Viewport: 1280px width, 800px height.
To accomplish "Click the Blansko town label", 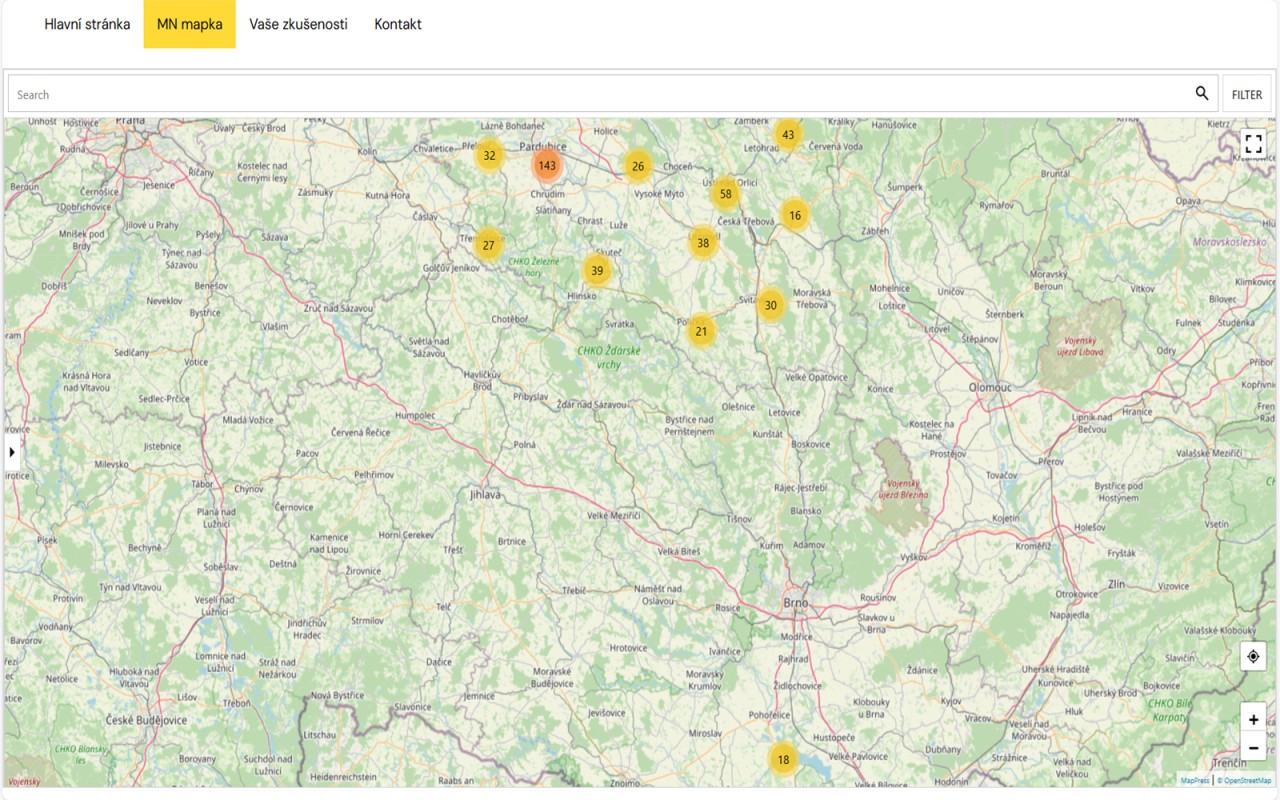I will tap(806, 509).
